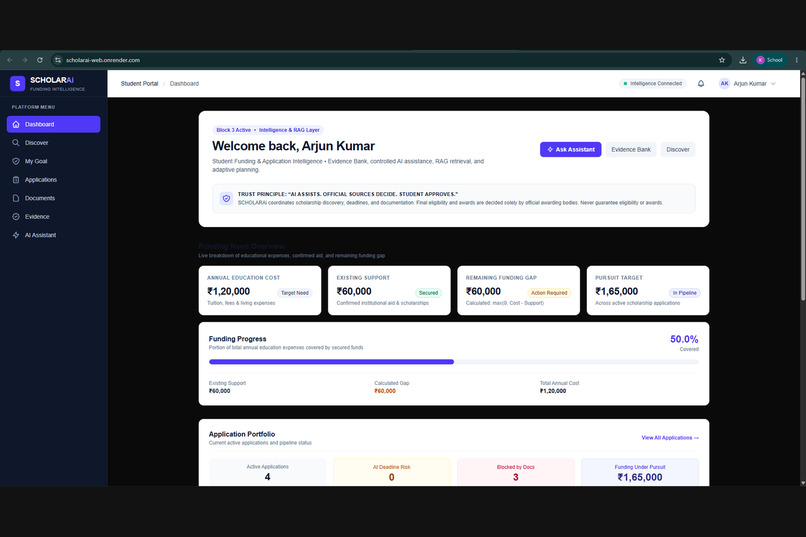Image resolution: width=806 pixels, height=537 pixels.
Task: Click the Existing Support ₹60,000 card value
Action: (x=354, y=291)
